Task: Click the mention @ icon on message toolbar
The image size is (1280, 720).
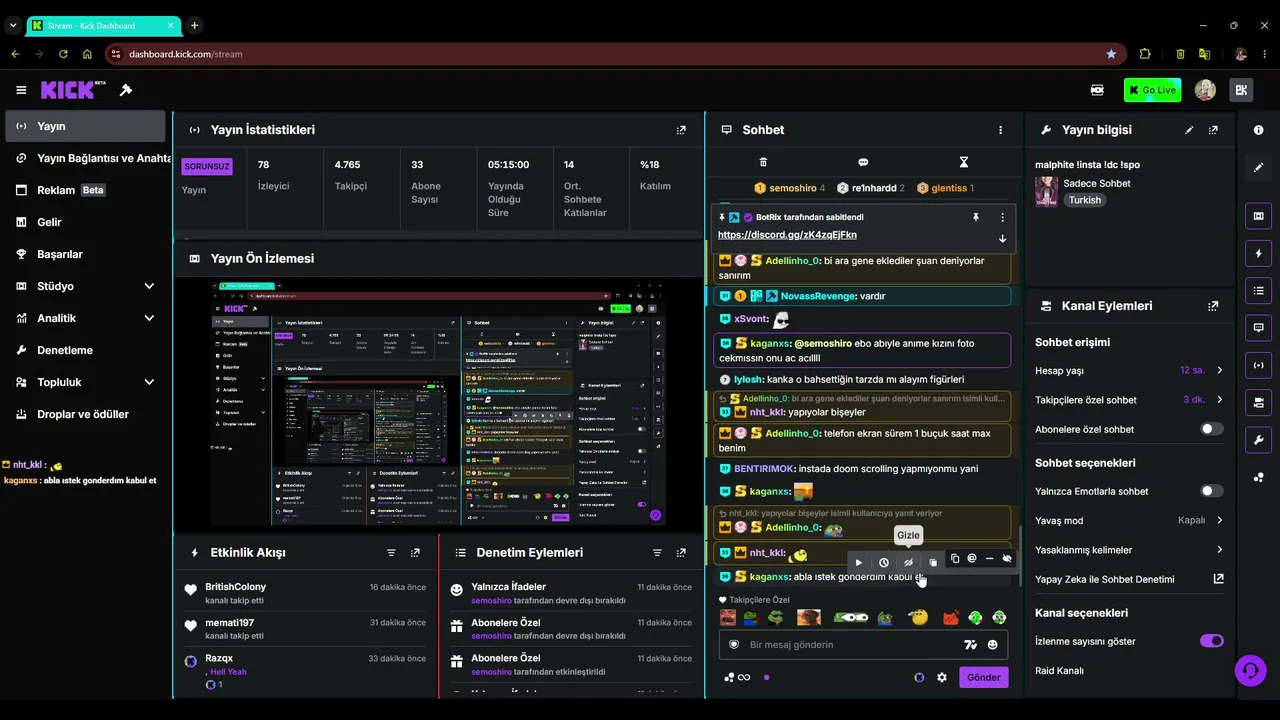Action: [972, 559]
